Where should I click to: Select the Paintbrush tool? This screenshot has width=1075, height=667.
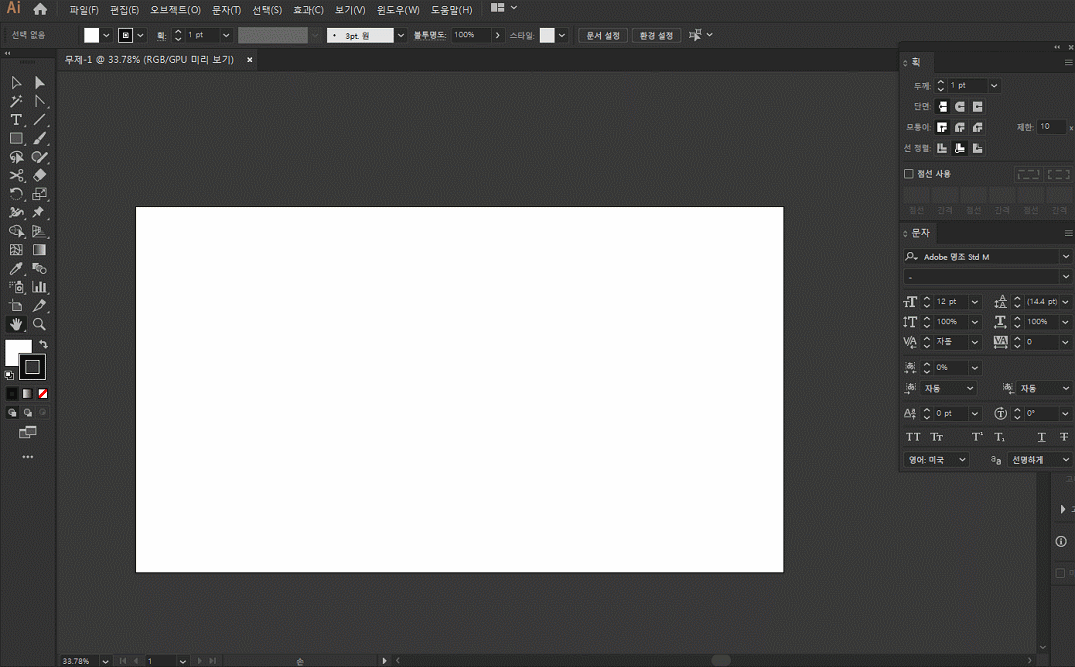pos(39,138)
